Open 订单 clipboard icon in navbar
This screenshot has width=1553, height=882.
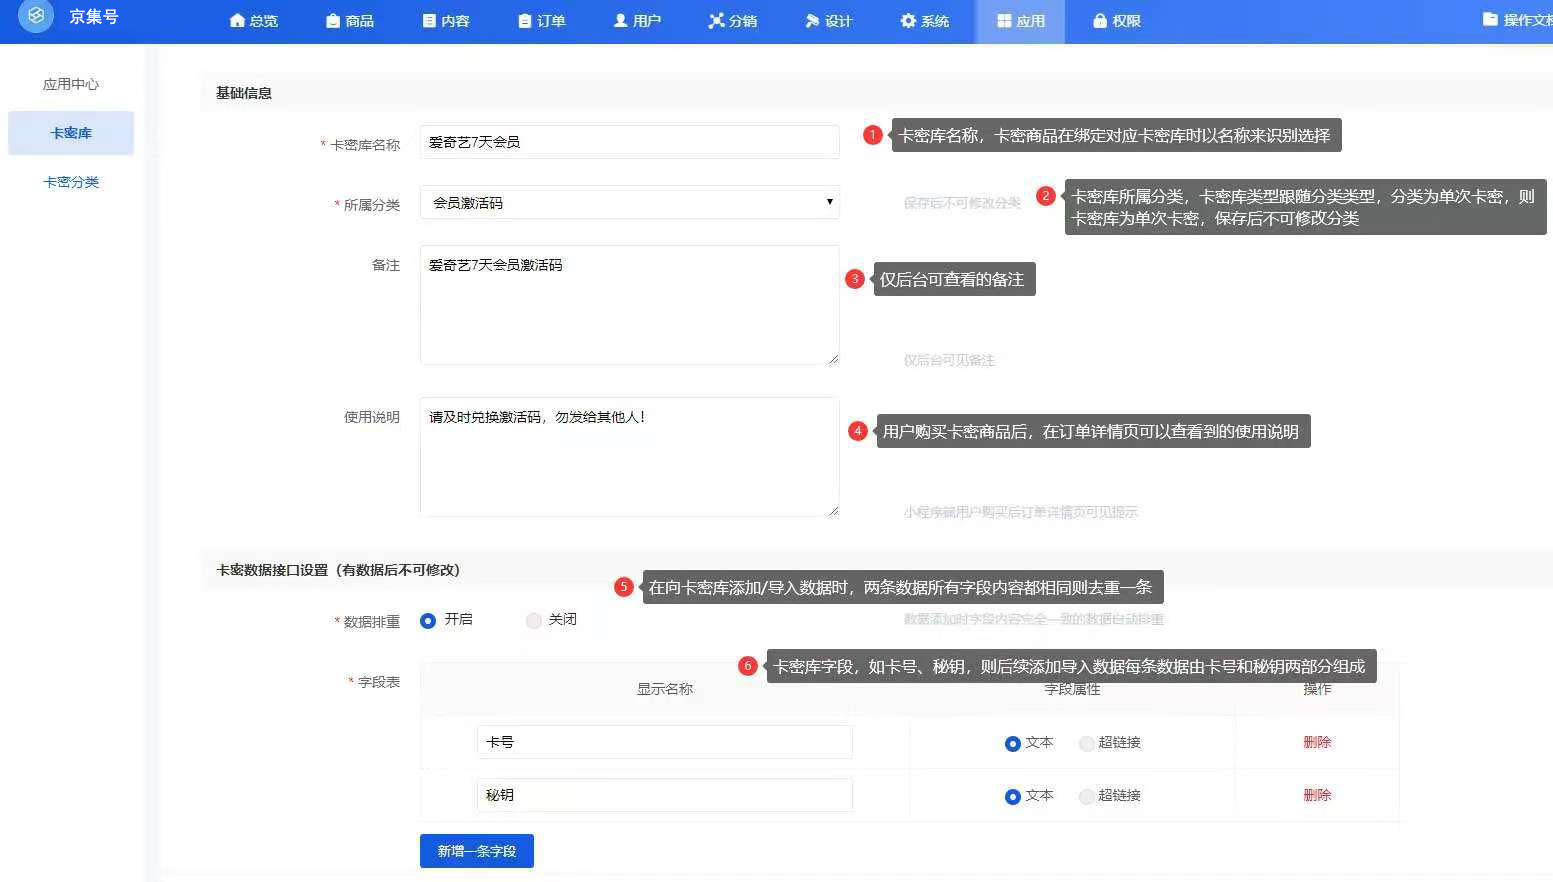click(x=525, y=21)
